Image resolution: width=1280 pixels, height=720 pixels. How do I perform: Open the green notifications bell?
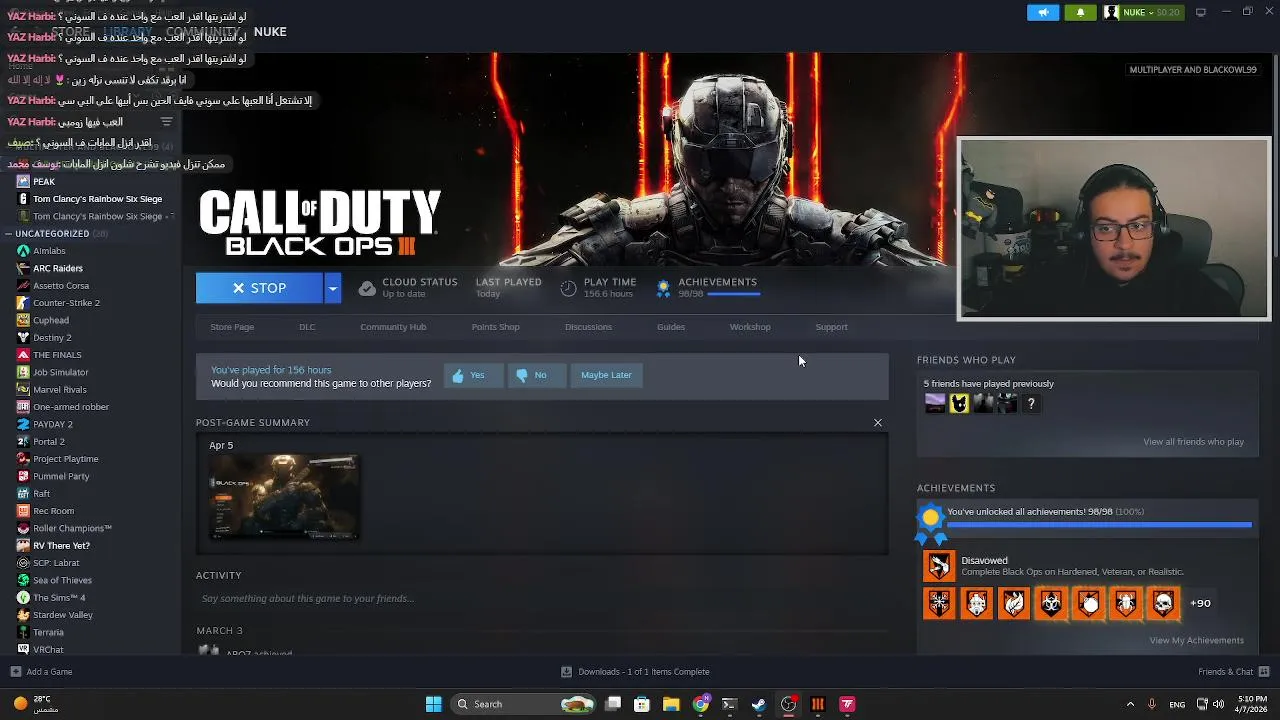(x=1080, y=12)
